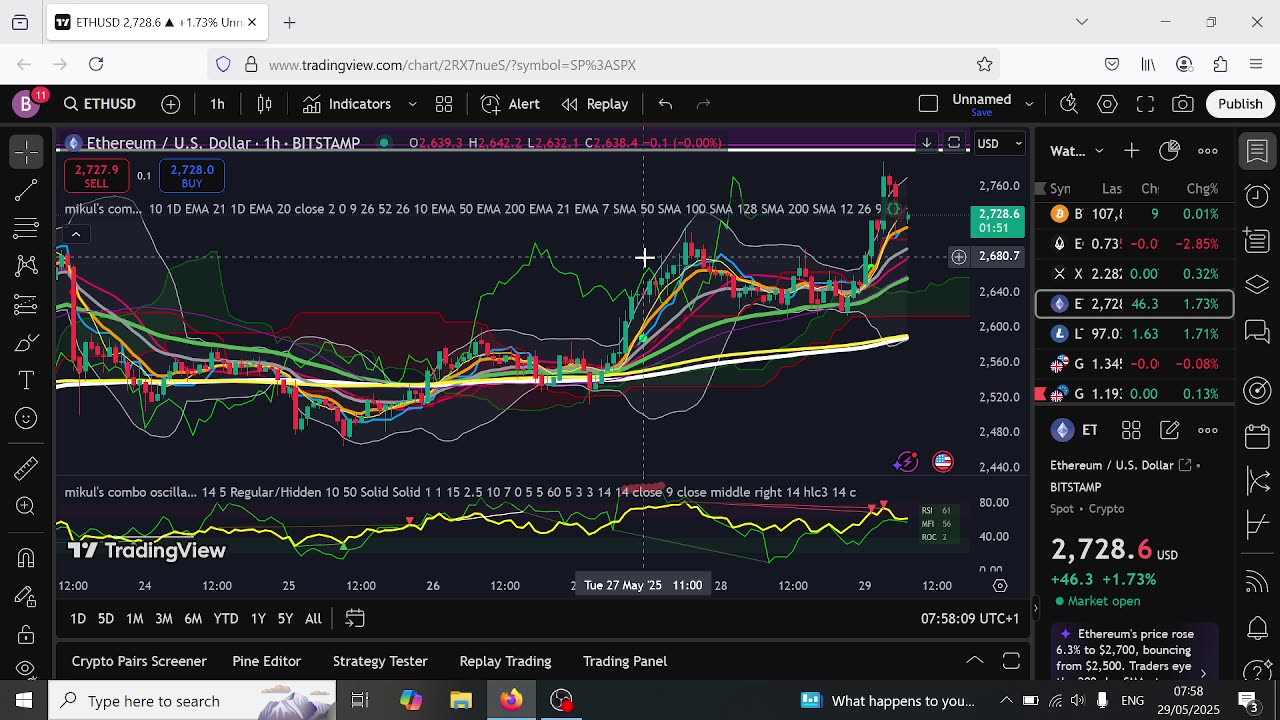Open the Notifications bell panel
This screenshot has width=1280, height=720.
1258,629
